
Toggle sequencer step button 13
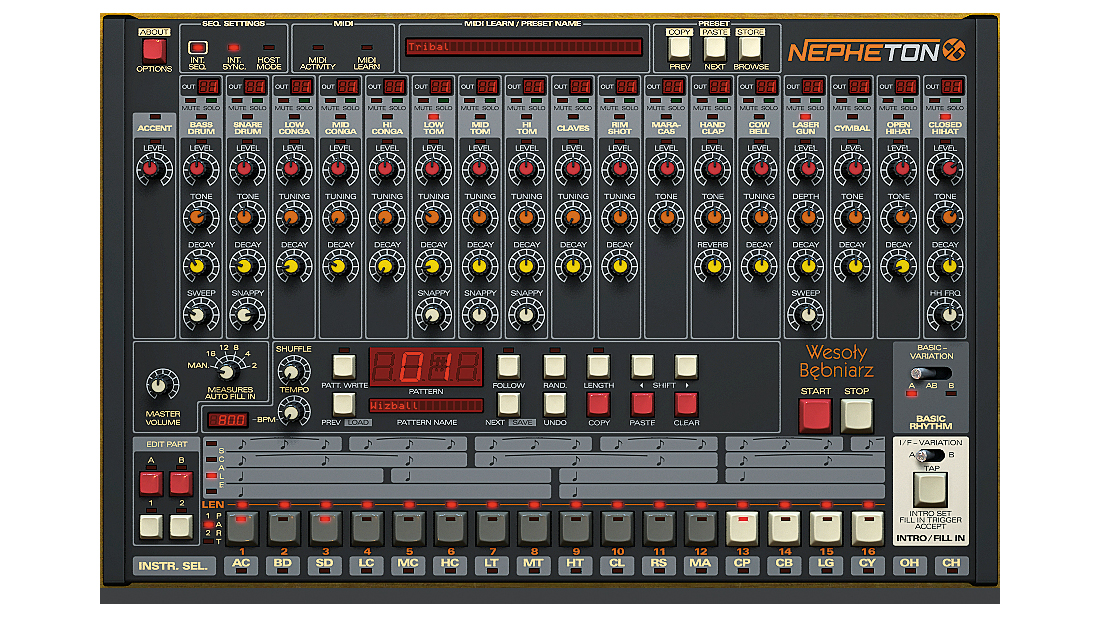(x=742, y=528)
